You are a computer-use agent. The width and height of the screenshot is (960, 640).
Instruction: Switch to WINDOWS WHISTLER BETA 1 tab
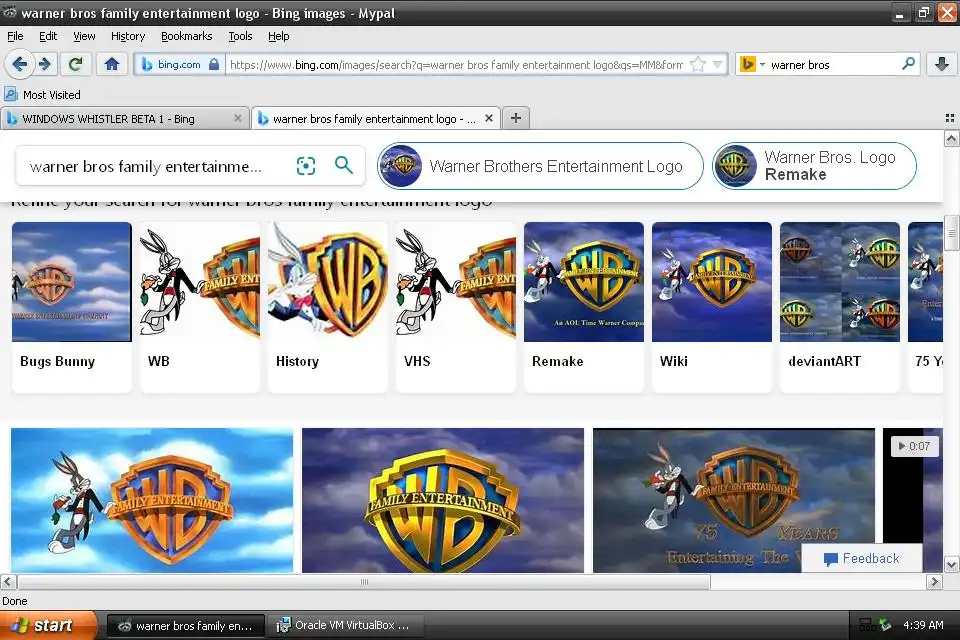tap(116, 119)
